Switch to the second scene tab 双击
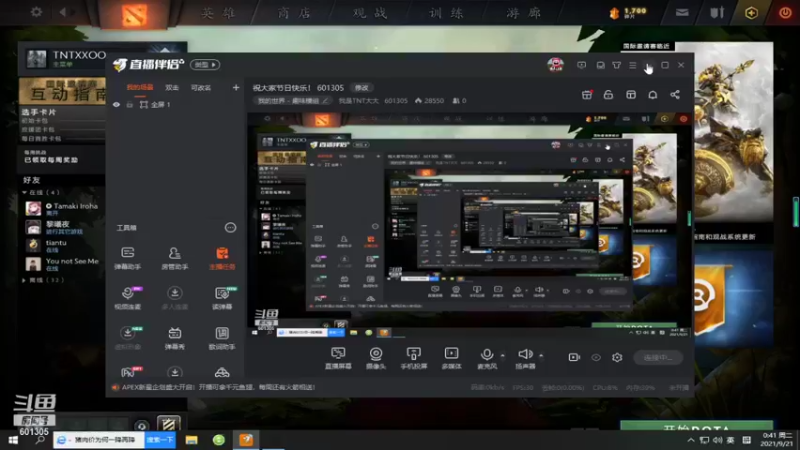The image size is (800, 450). pos(172,87)
